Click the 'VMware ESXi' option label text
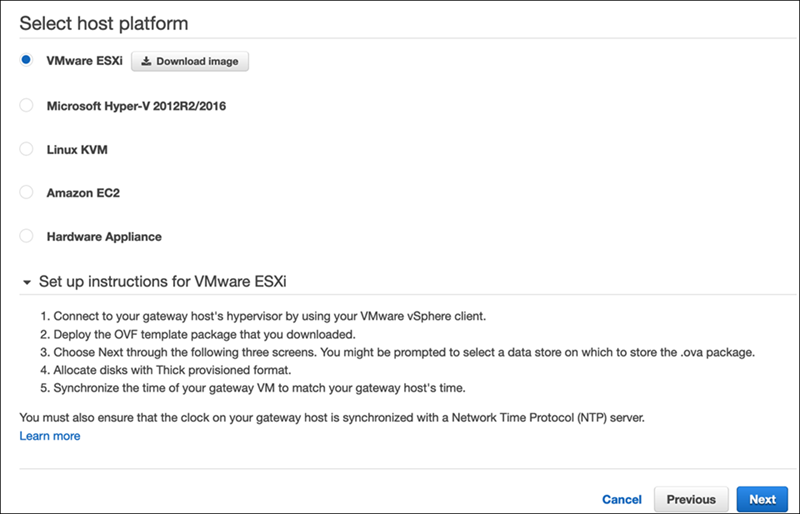 (85, 61)
